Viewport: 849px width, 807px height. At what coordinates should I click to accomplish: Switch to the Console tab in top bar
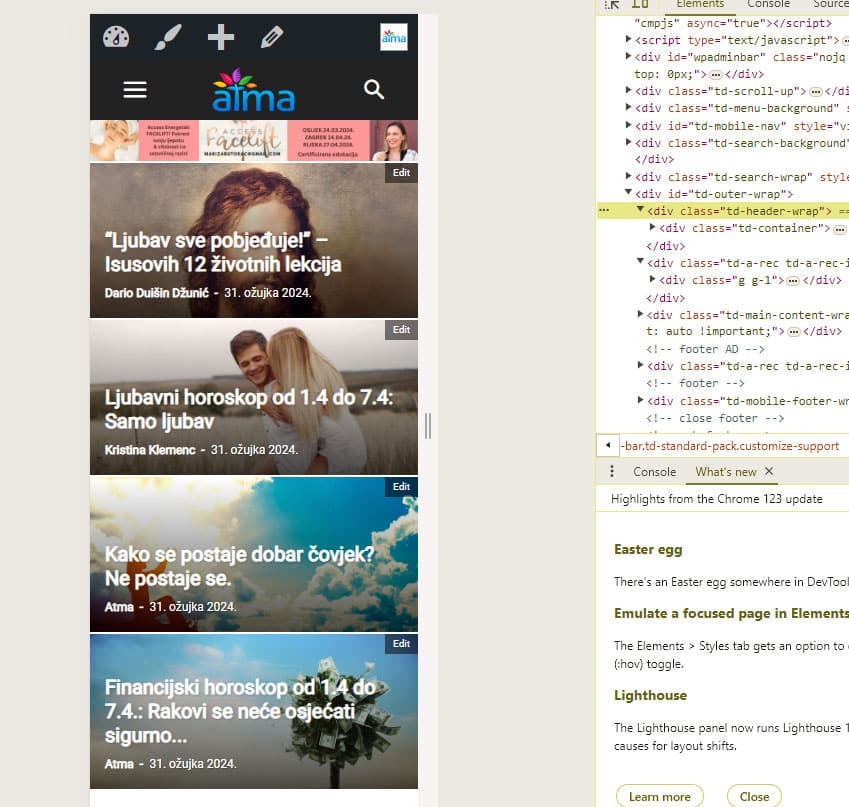tap(768, 4)
